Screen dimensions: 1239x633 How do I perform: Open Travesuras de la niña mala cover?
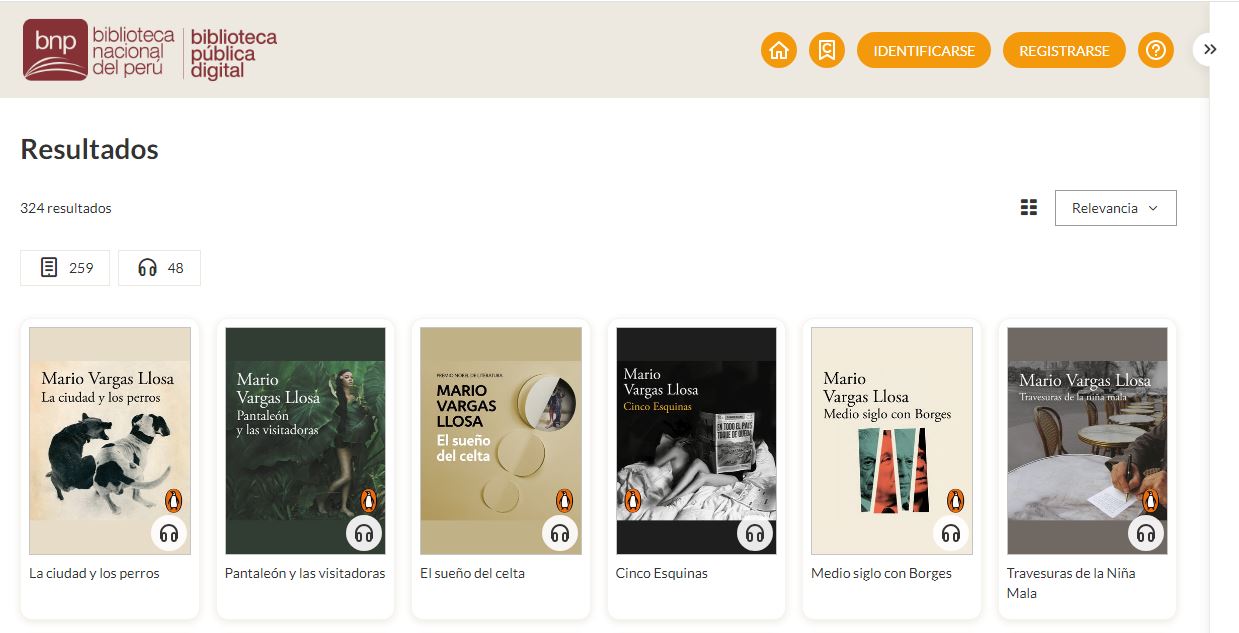click(x=1087, y=441)
